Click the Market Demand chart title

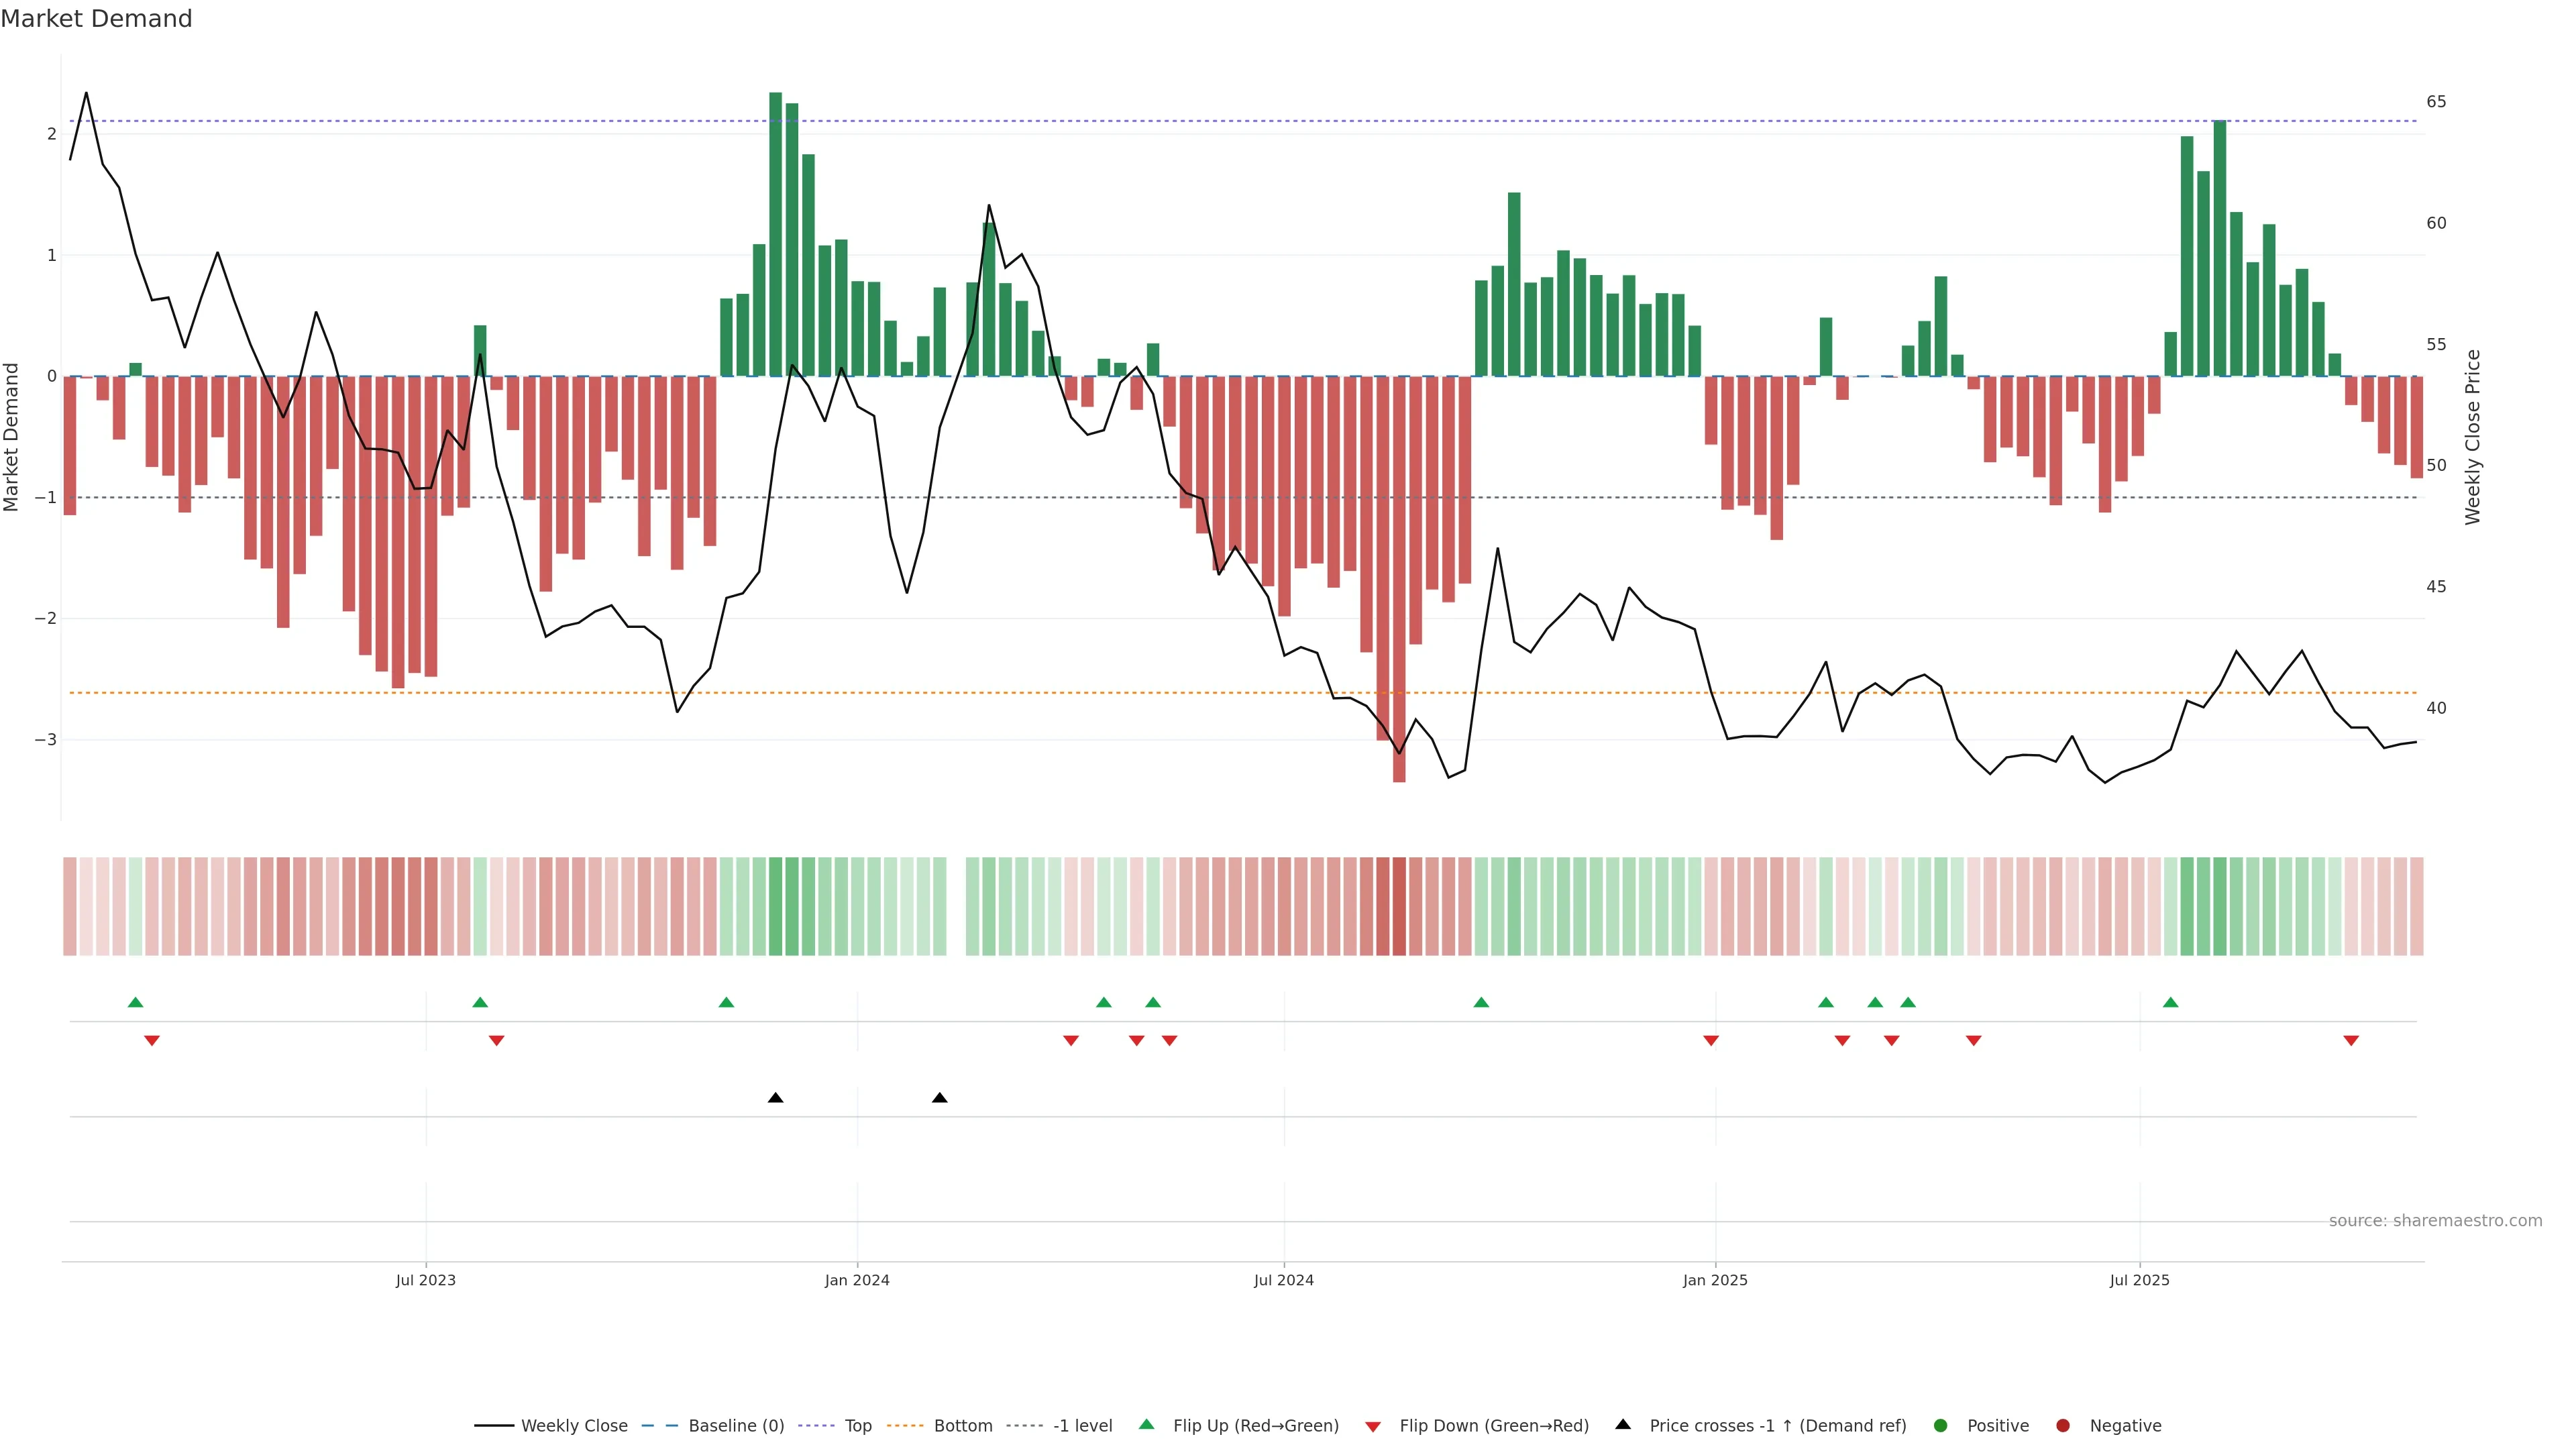click(x=96, y=19)
